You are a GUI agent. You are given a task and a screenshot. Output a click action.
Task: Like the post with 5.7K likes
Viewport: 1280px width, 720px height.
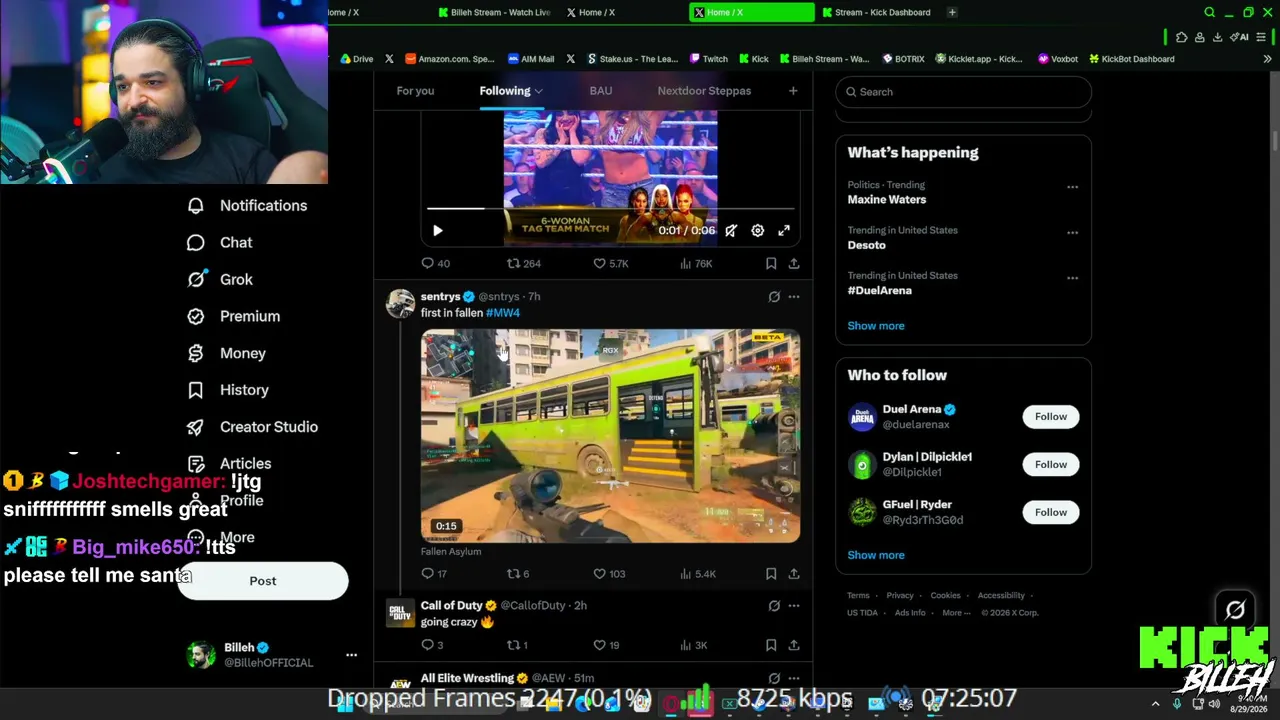[x=611, y=264]
